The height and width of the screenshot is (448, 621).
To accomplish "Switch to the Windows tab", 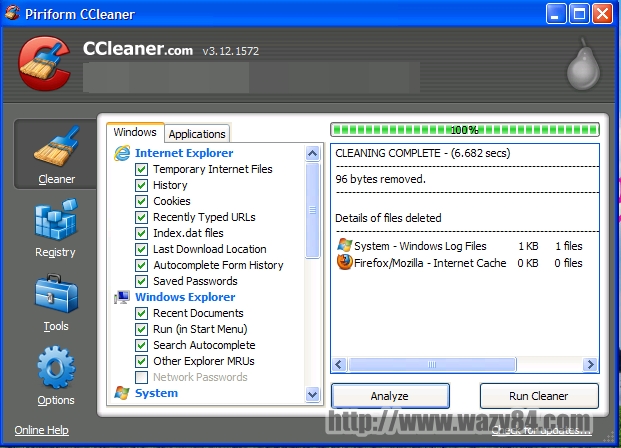I will point(135,132).
